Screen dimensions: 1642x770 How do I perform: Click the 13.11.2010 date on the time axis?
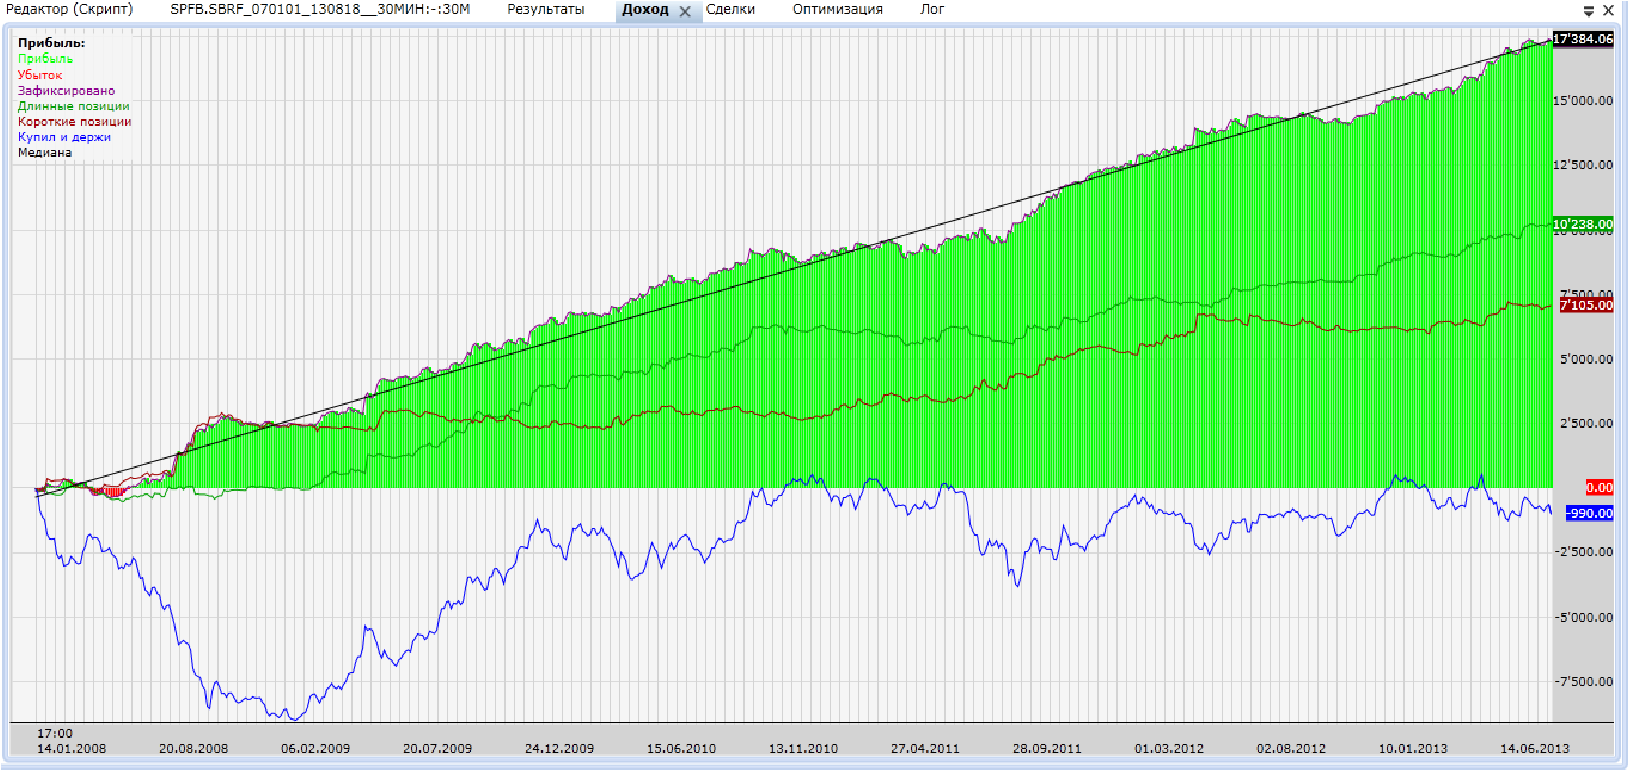[x=803, y=748]
